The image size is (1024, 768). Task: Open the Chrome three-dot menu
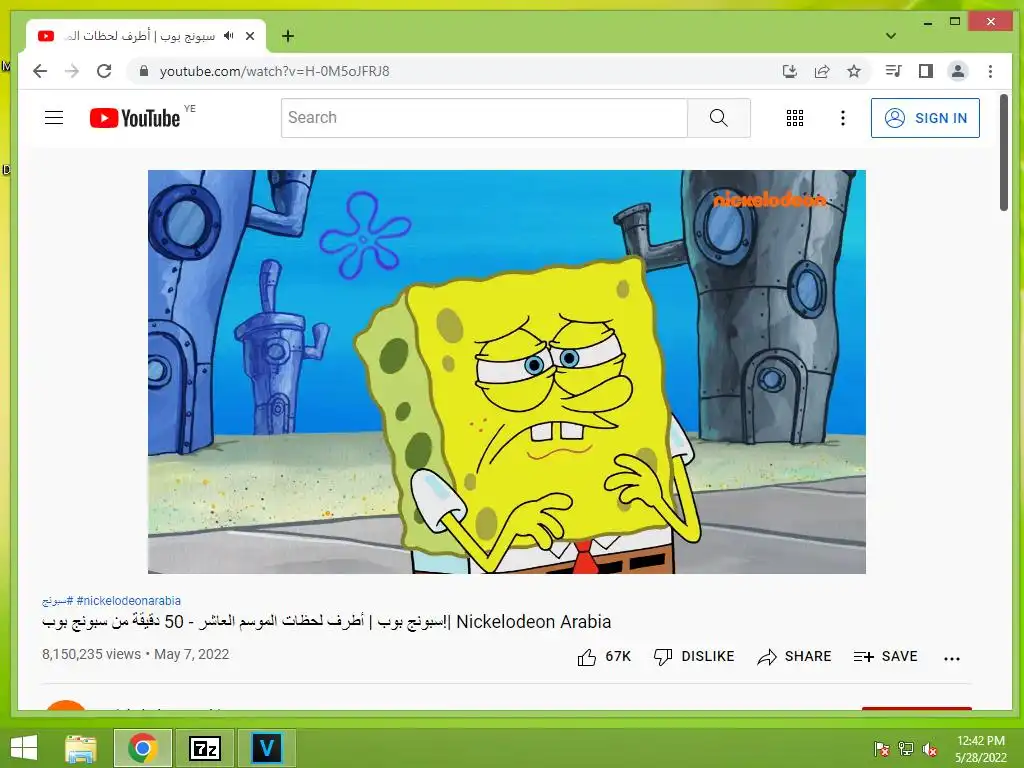(990, 71)
